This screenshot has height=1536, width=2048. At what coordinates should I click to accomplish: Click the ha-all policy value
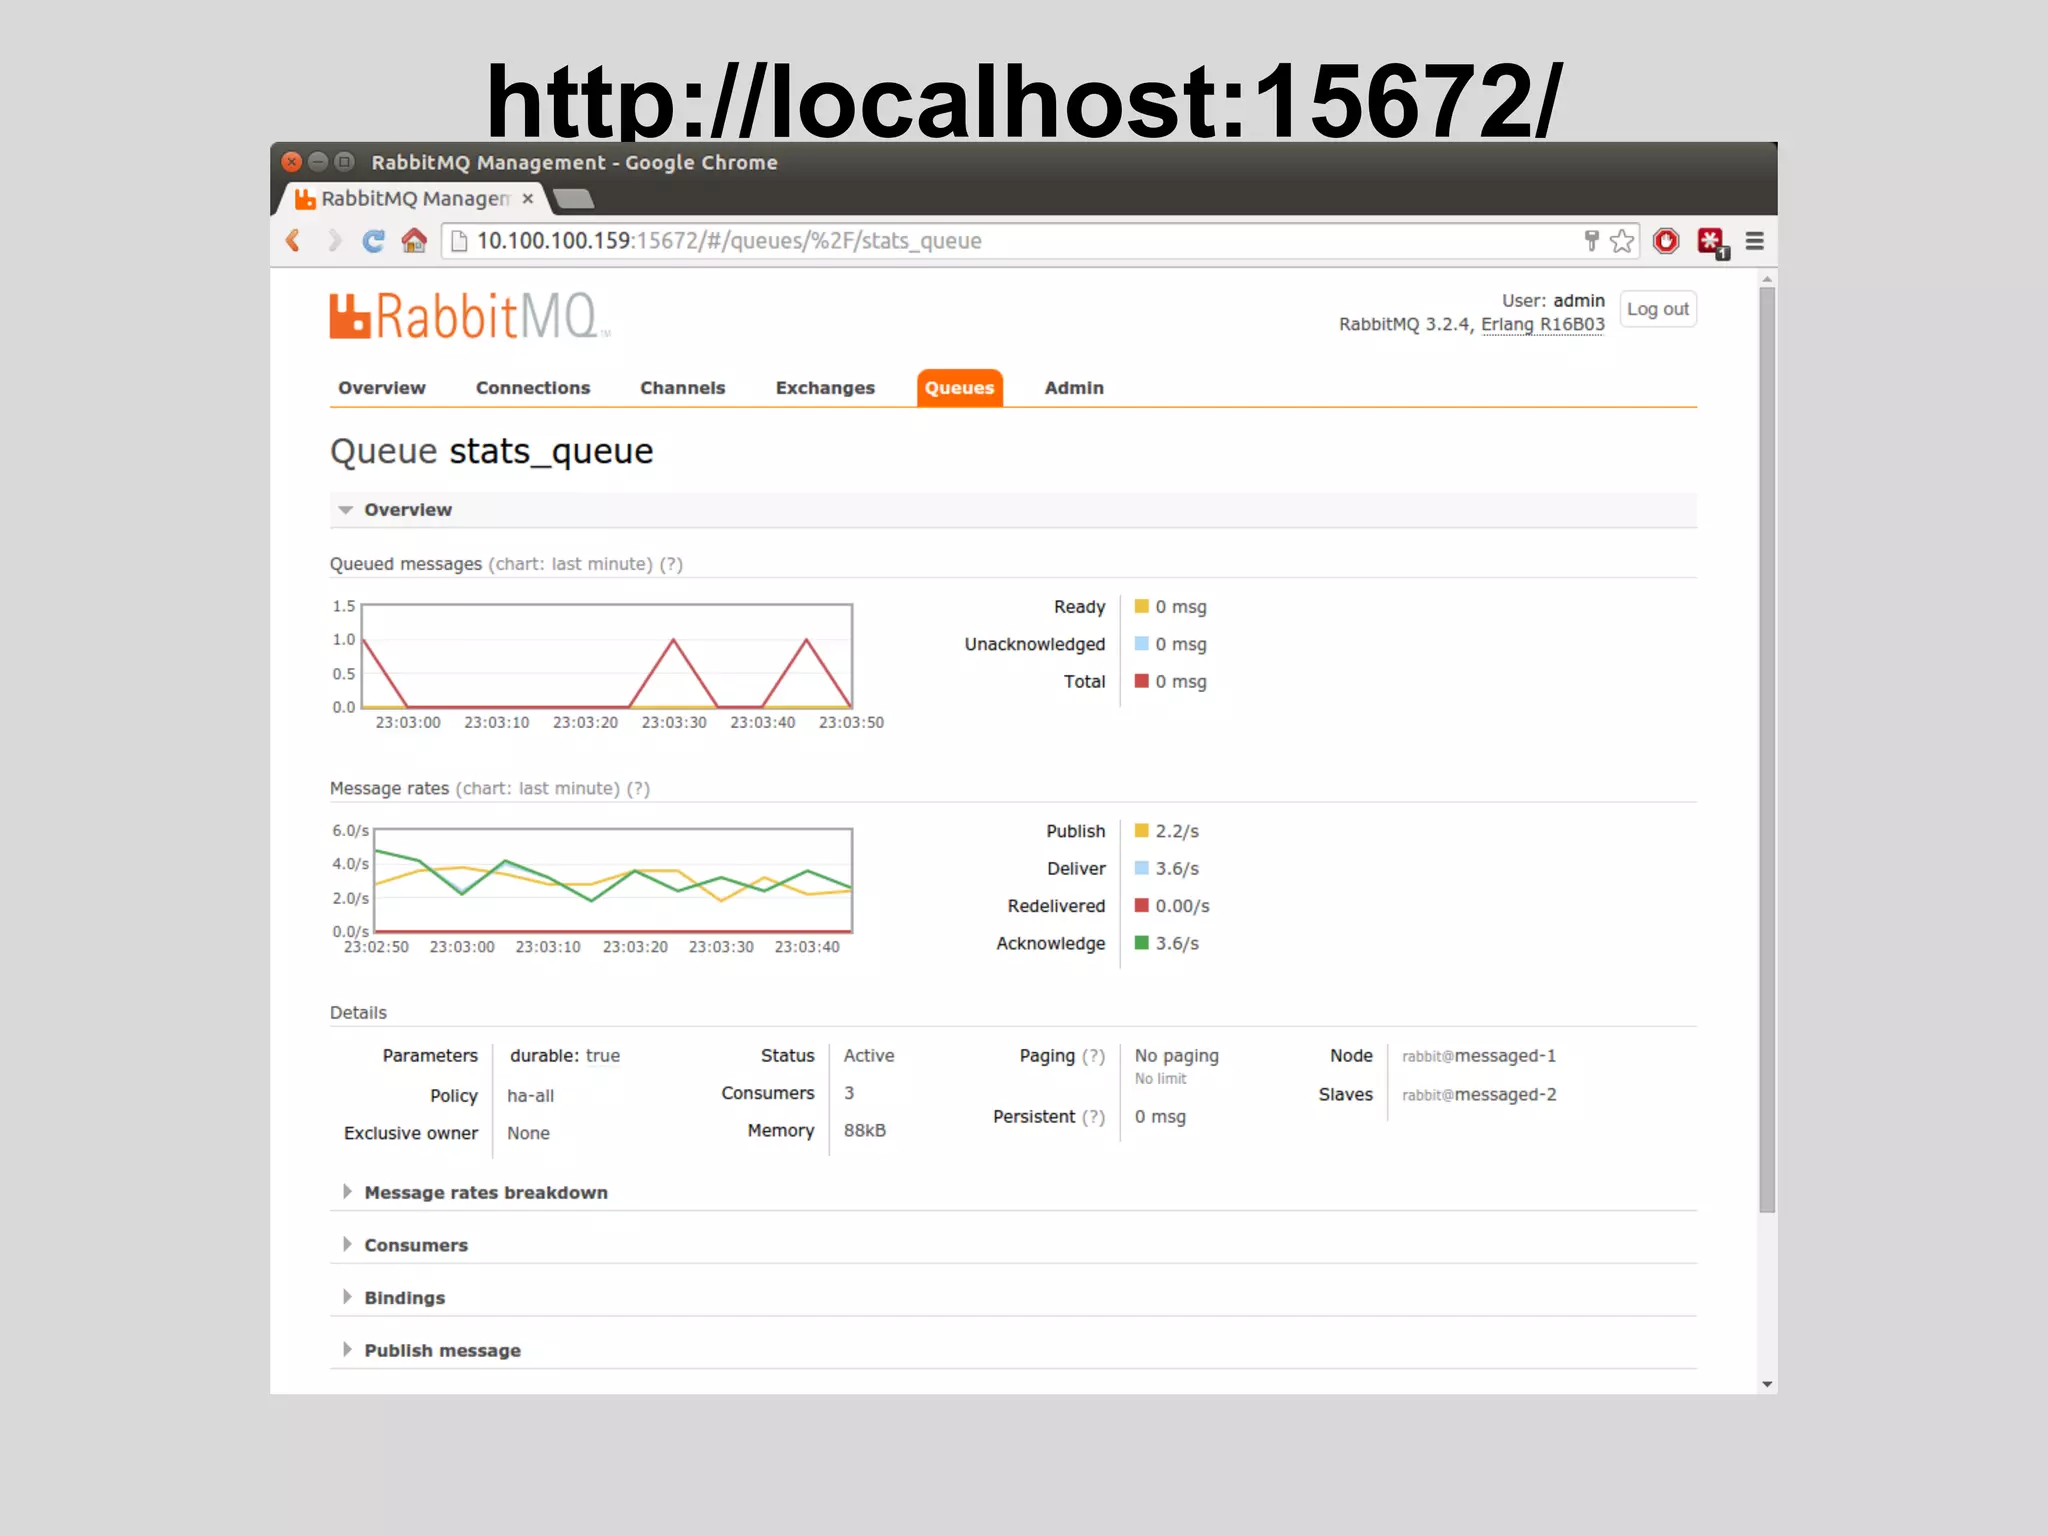click(x=530, y=1096)
